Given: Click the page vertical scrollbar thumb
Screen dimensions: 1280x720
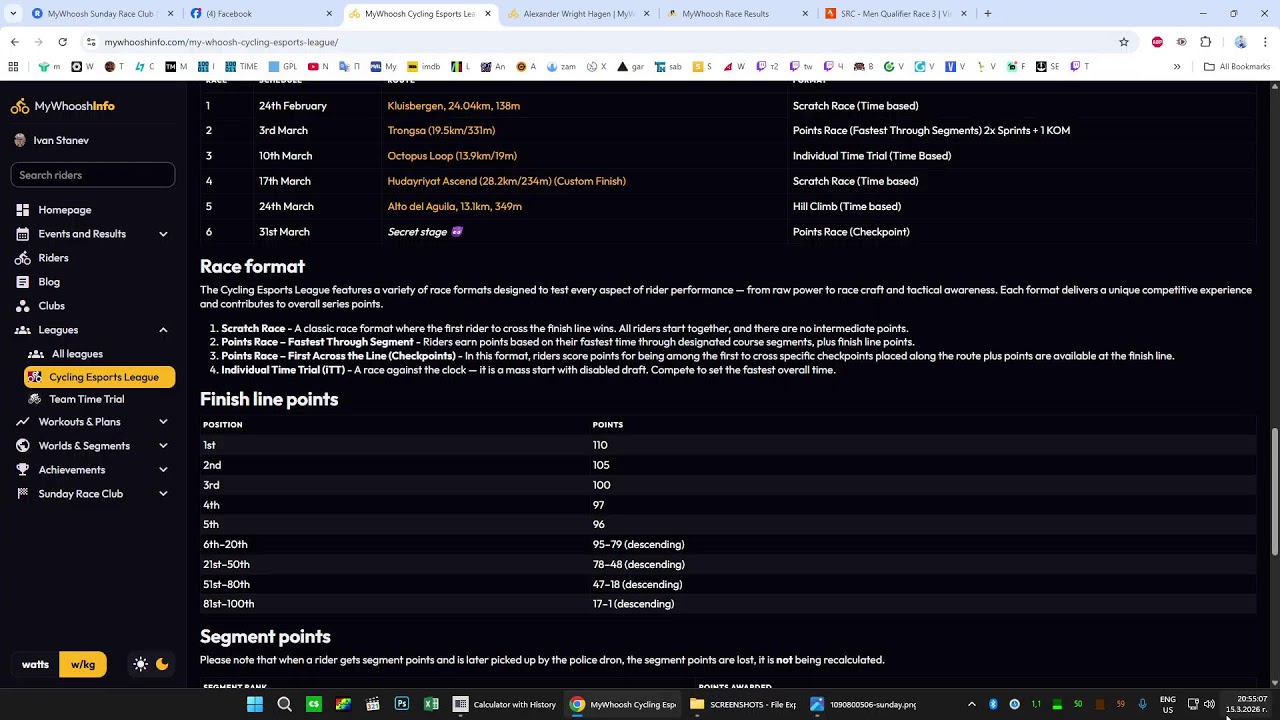Looking at the screenshot, I should pyautogui.click(x=1274, y=492).
